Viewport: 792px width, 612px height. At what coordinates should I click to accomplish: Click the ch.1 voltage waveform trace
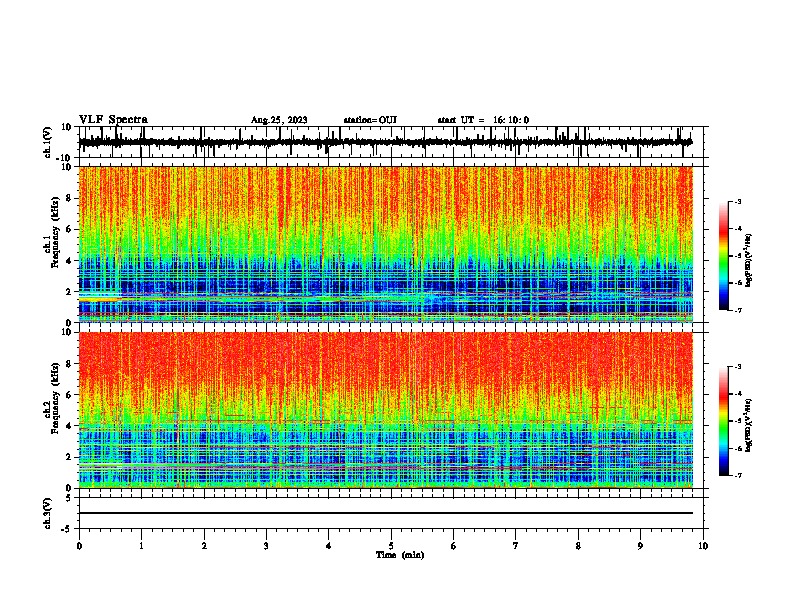click(x=386, y=142)
